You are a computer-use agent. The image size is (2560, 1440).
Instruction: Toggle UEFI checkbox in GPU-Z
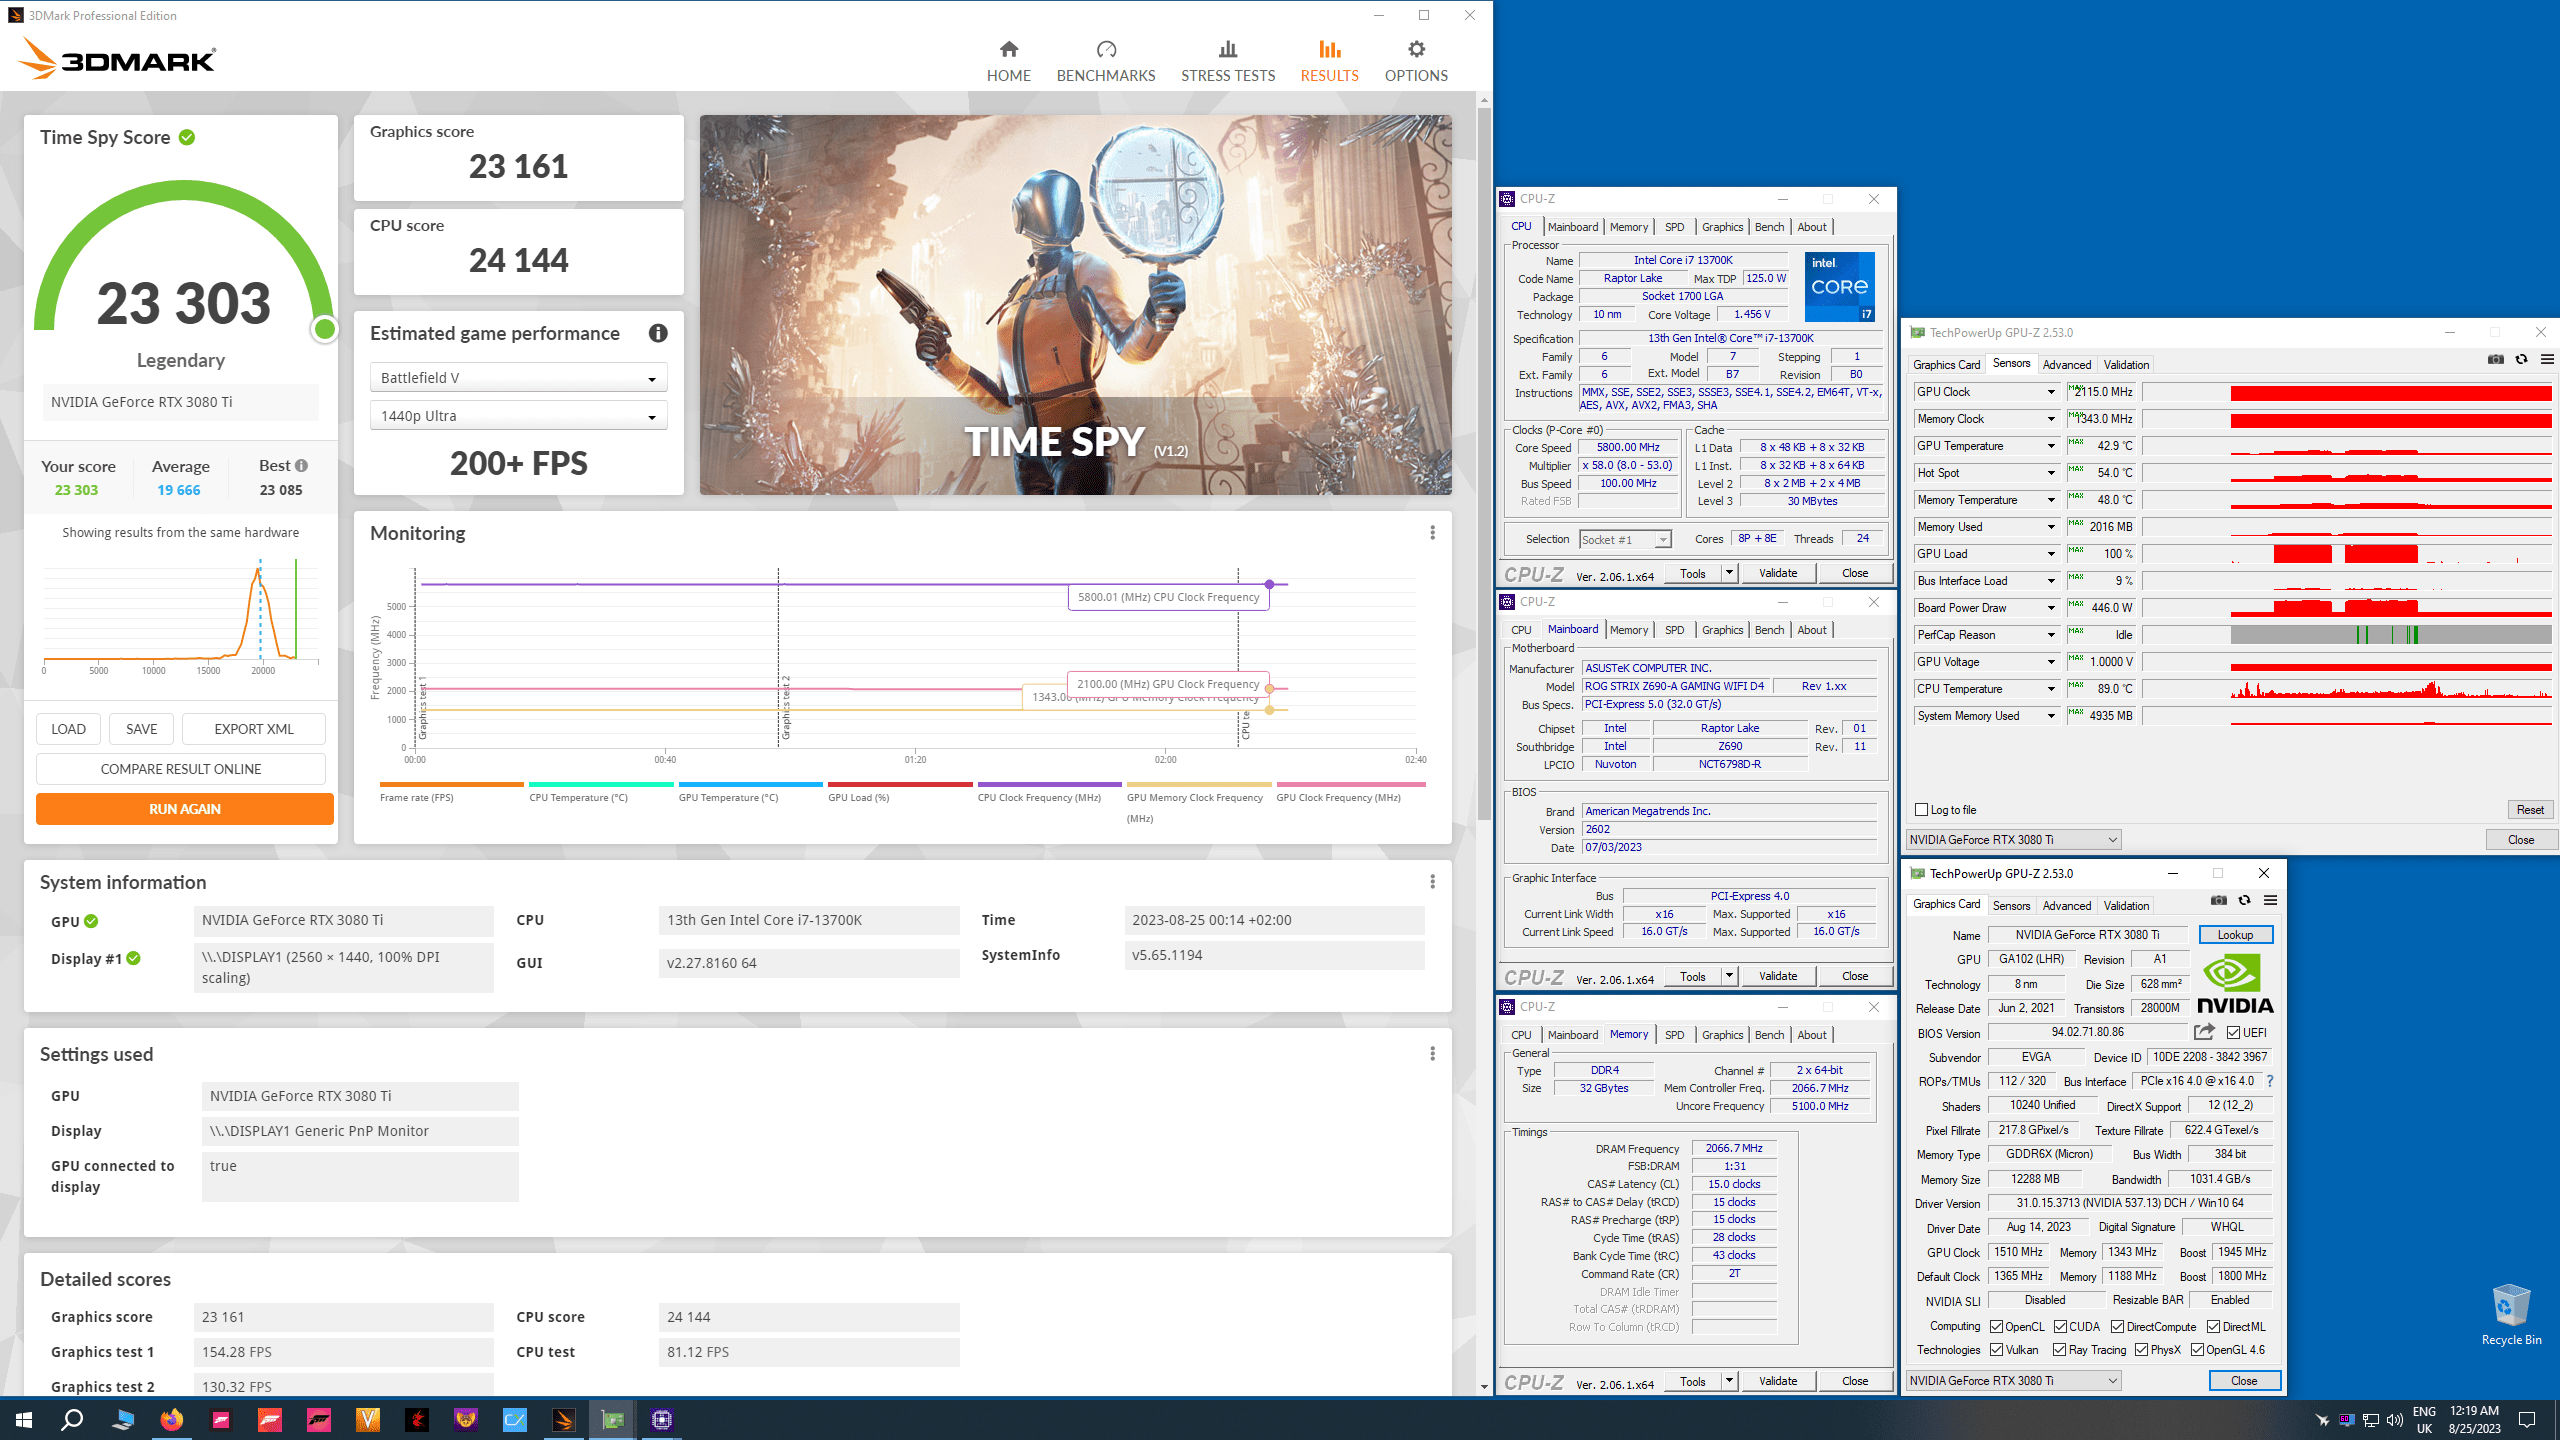[2233, 1033]
